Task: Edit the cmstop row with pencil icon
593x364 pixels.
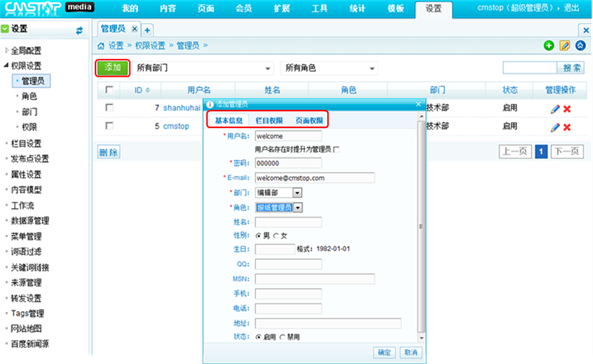Action: [555, 127]
